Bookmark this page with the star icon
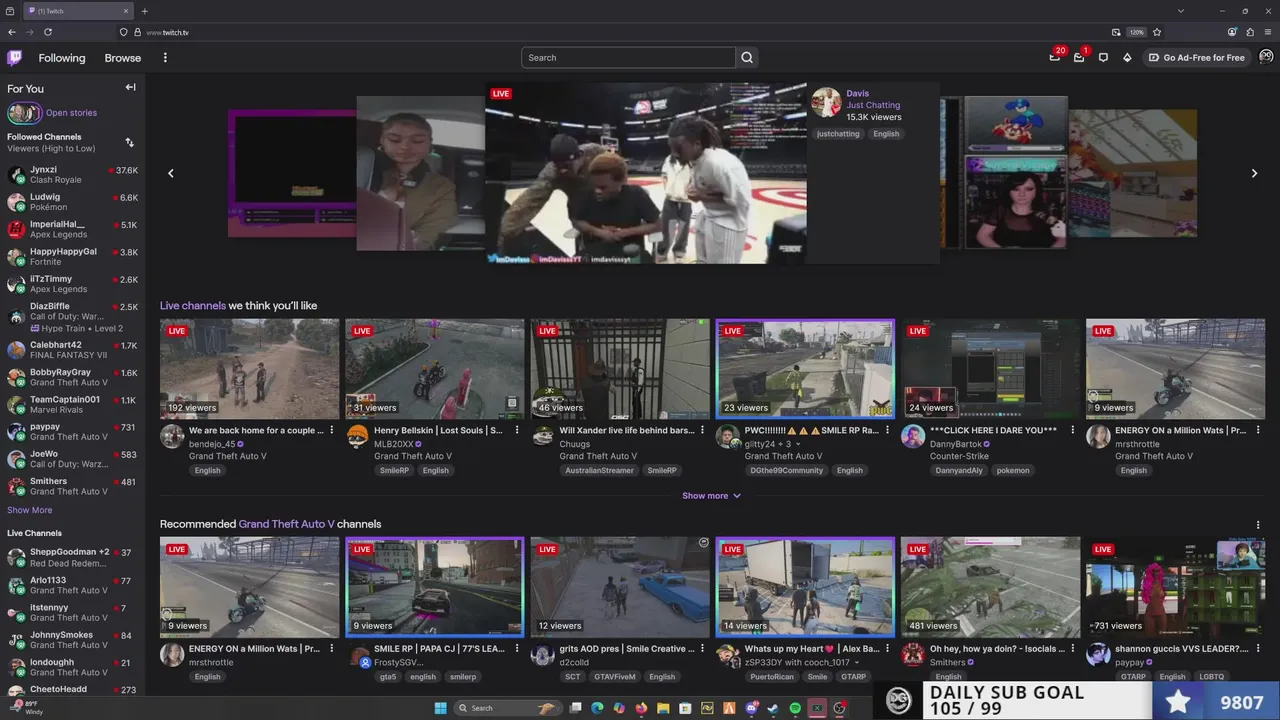Screen dimensions: 1280x720 click(1157, 32)
